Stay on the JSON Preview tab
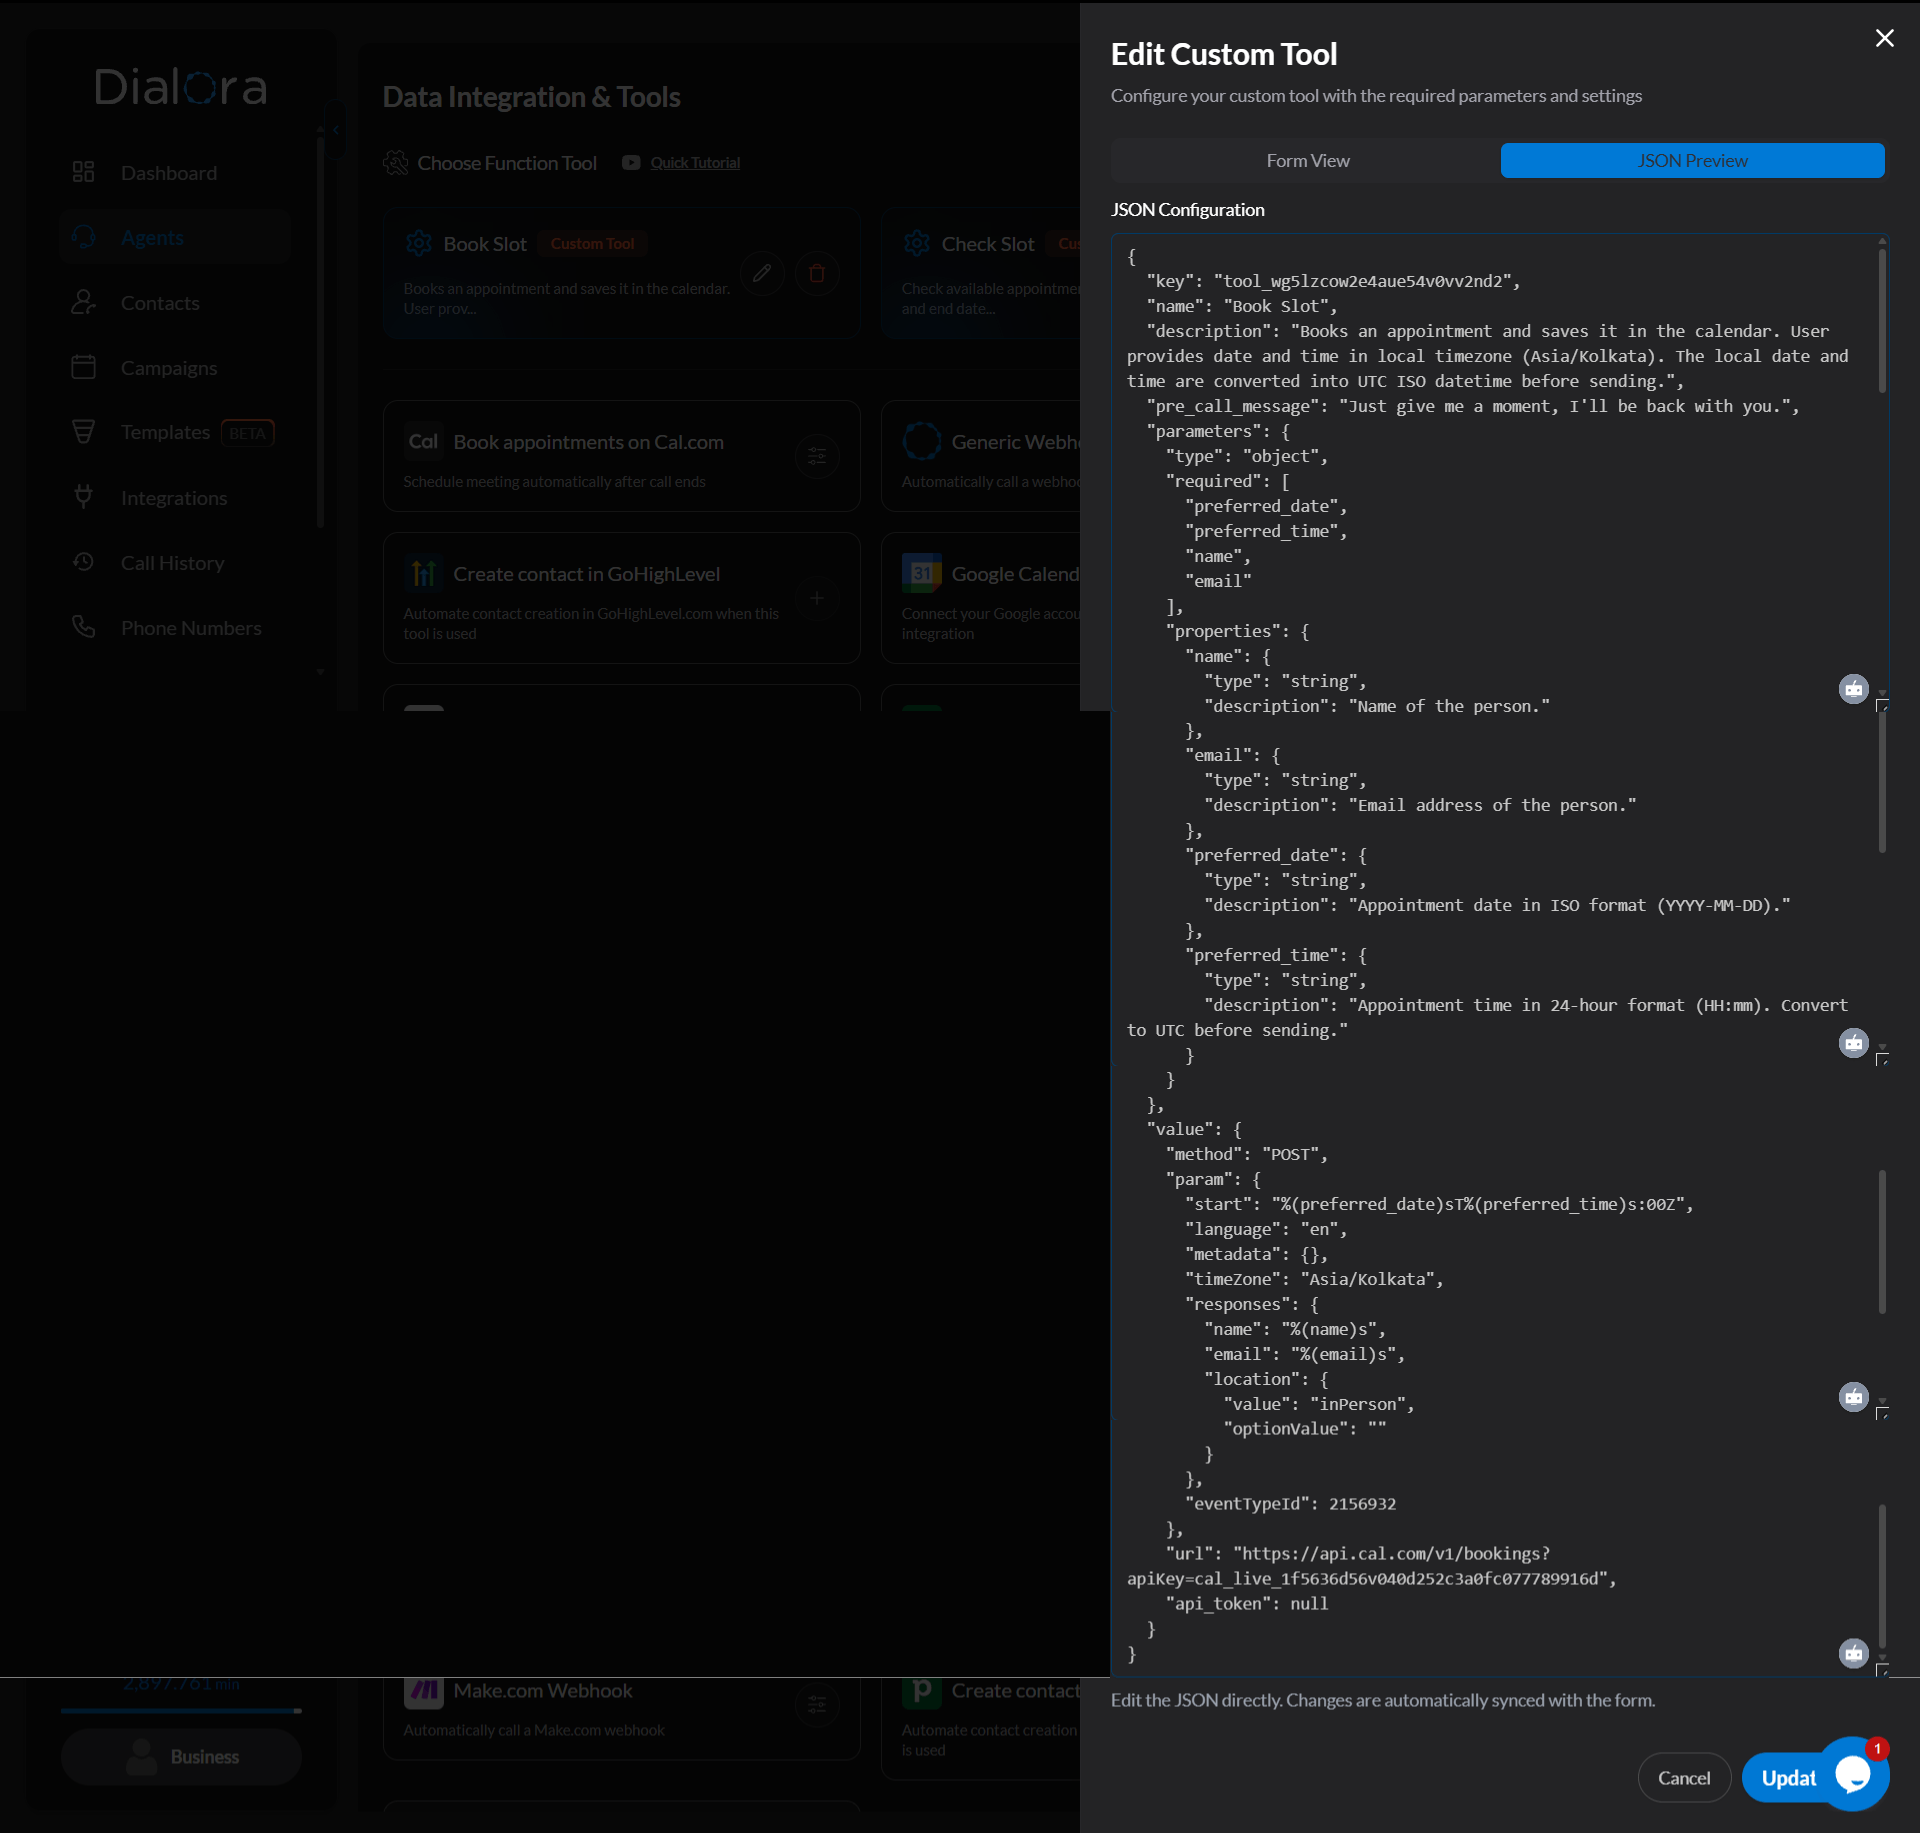Viewport: 1920px width, 1833px height. point(1692,160)
